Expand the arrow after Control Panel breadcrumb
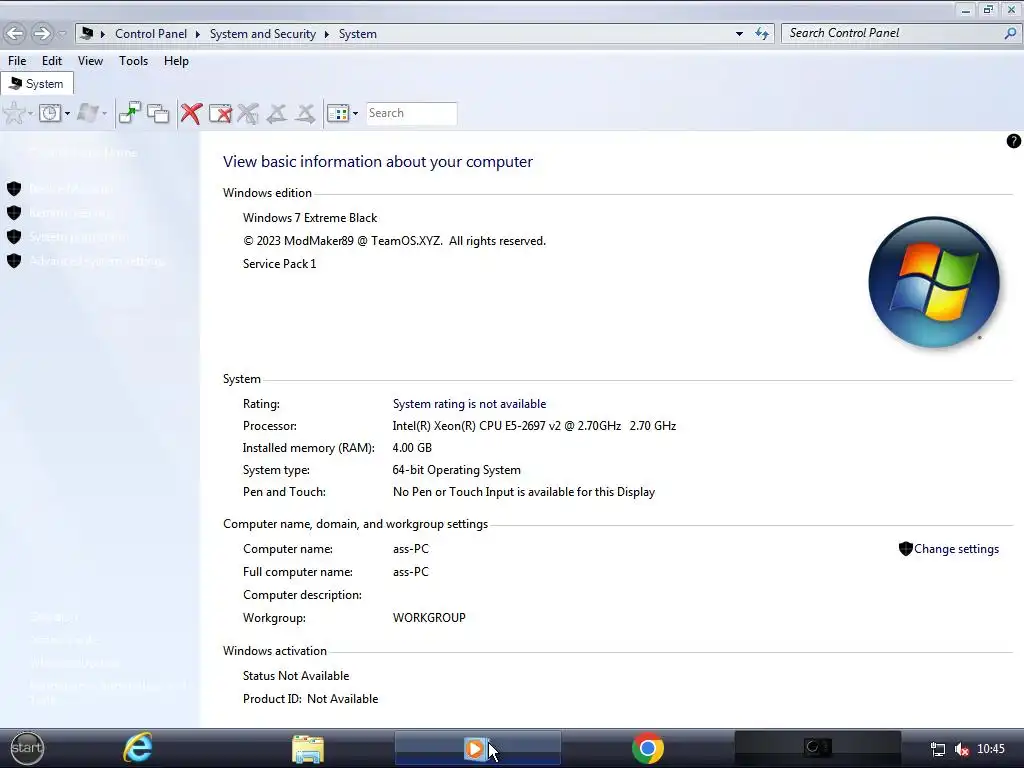The width and height of the screenshot is (1024, 768). [198, 34]
